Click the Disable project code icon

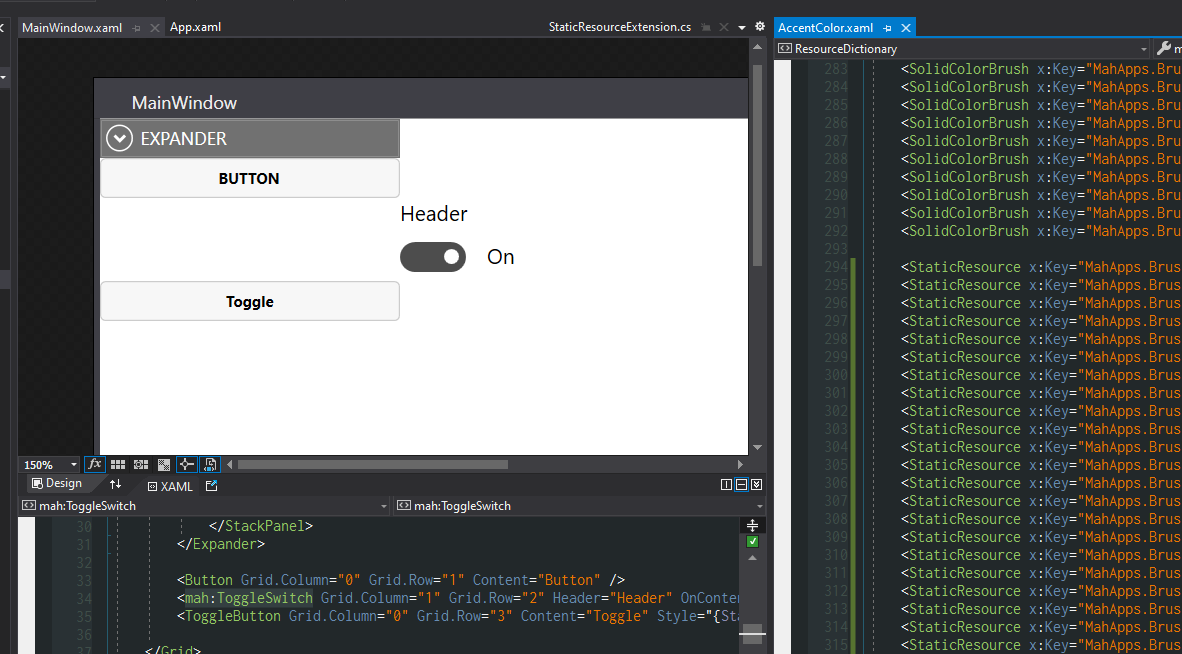click(209, 464)
